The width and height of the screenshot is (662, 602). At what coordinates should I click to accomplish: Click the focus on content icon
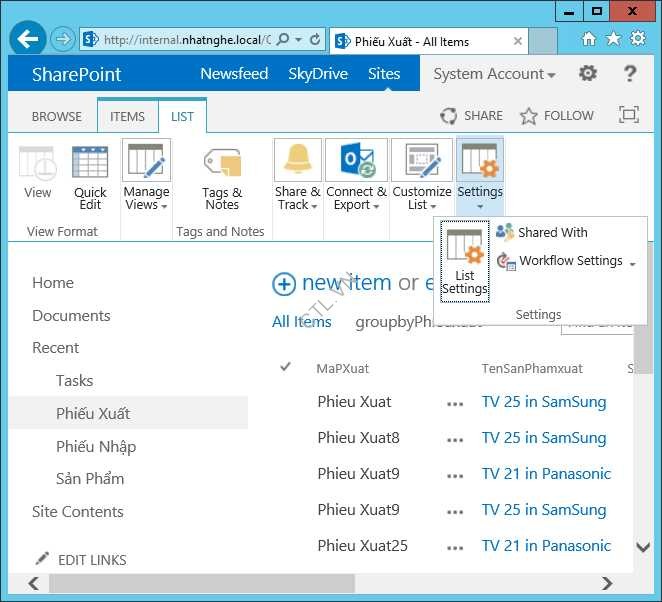629,116
